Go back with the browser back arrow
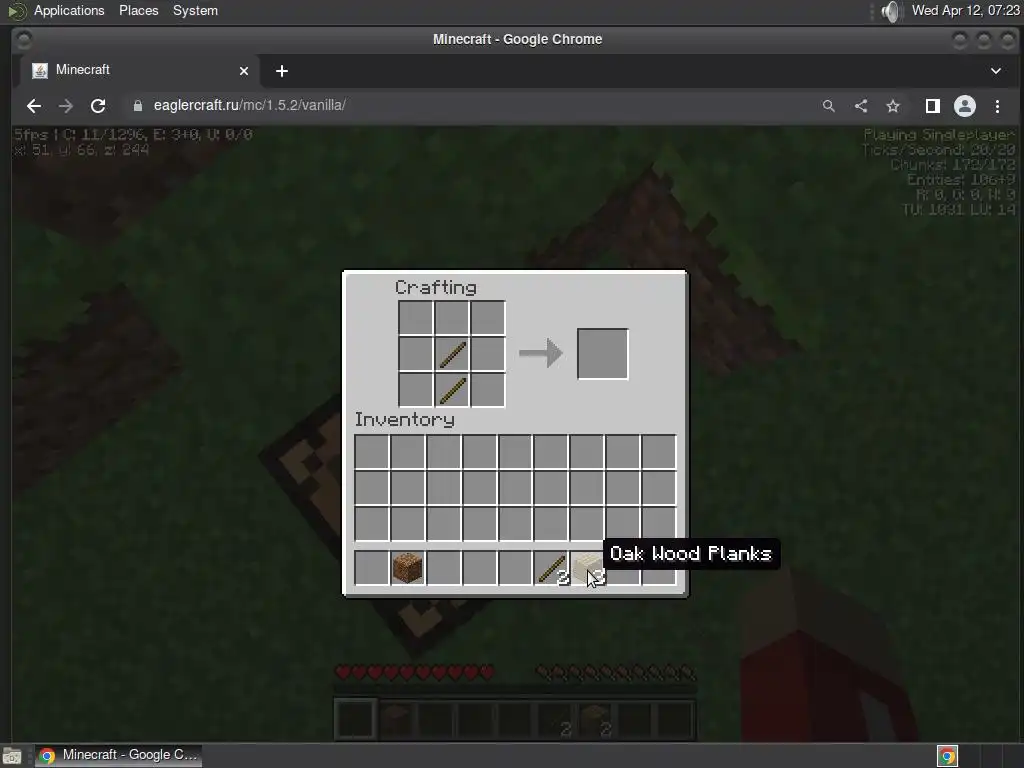 point(34,106)
